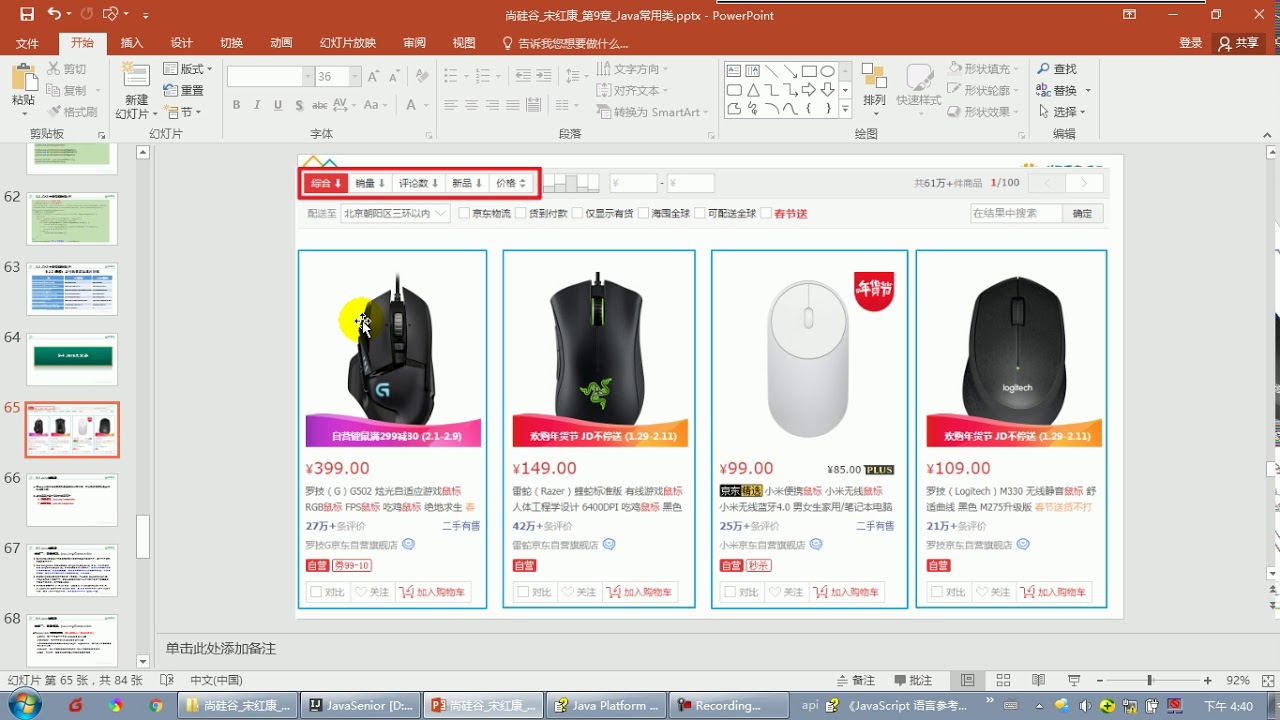Select the Format Painter brush
The width and height of the screenshot is (1280, 720).
(53, 112)
